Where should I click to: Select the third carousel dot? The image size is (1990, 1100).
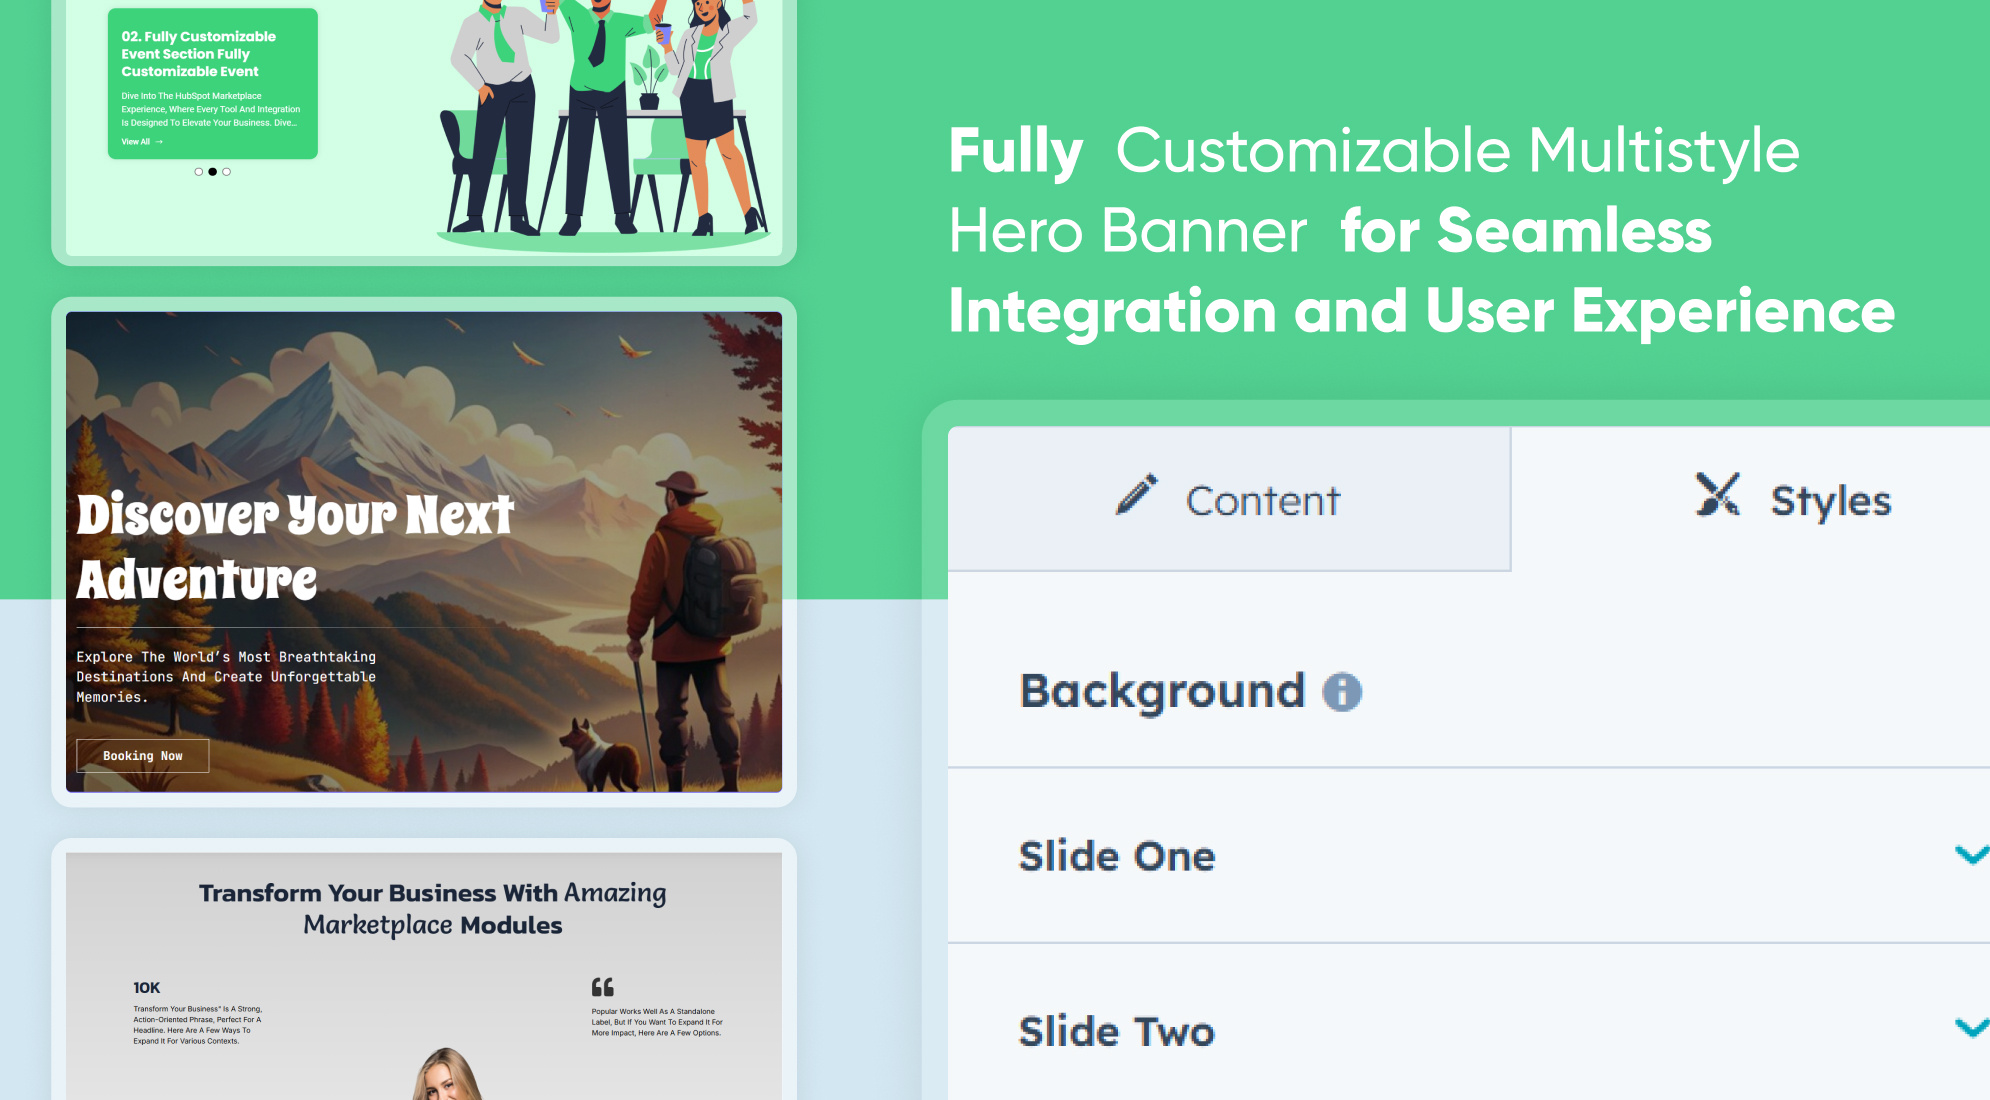227,172
